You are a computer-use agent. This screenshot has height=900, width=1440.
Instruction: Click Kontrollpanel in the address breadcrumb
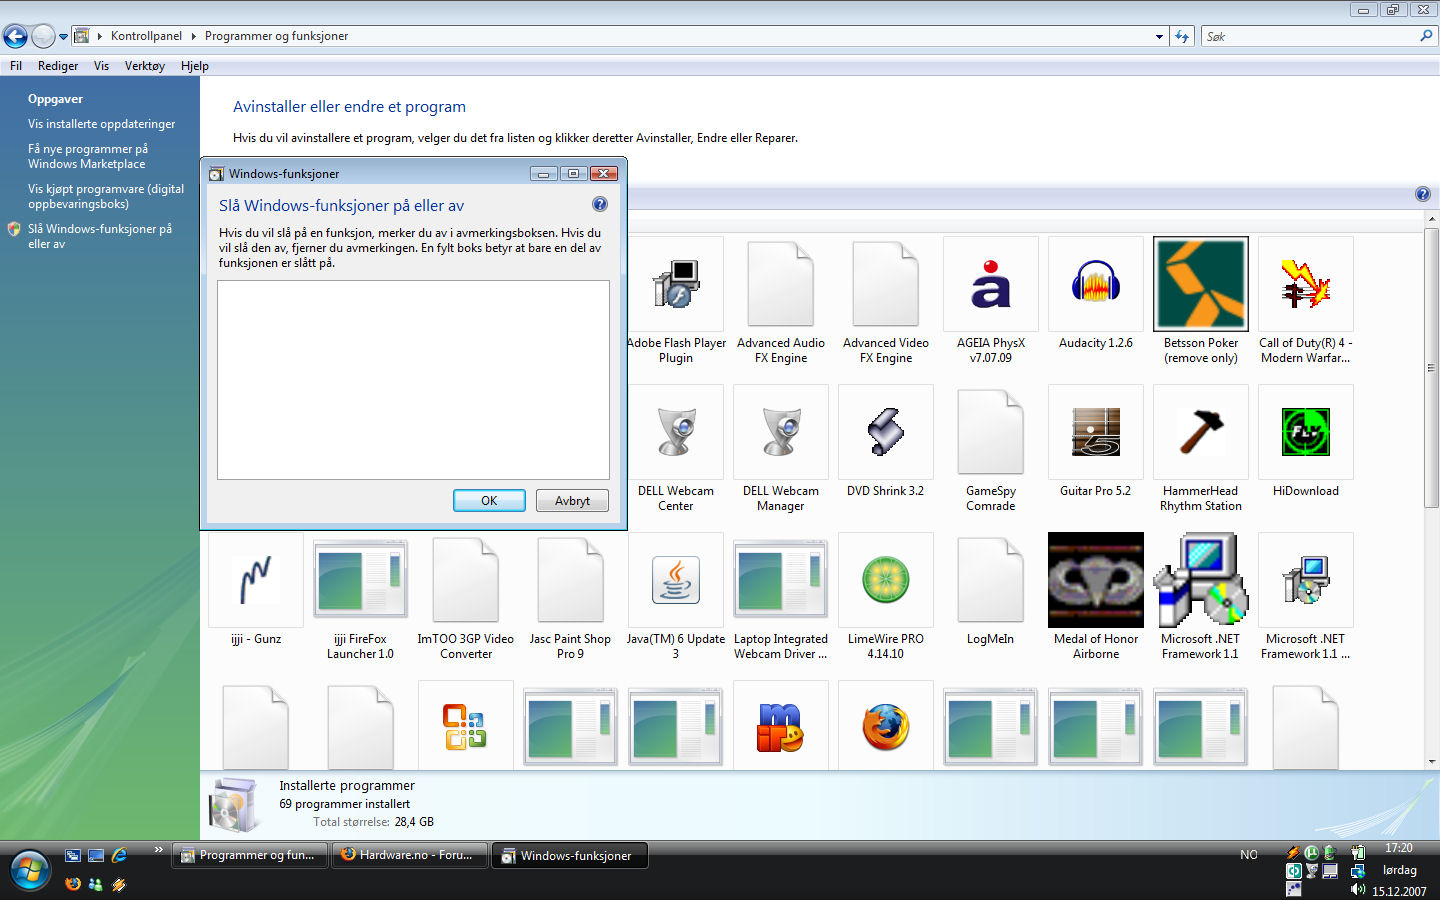(146, 36)
